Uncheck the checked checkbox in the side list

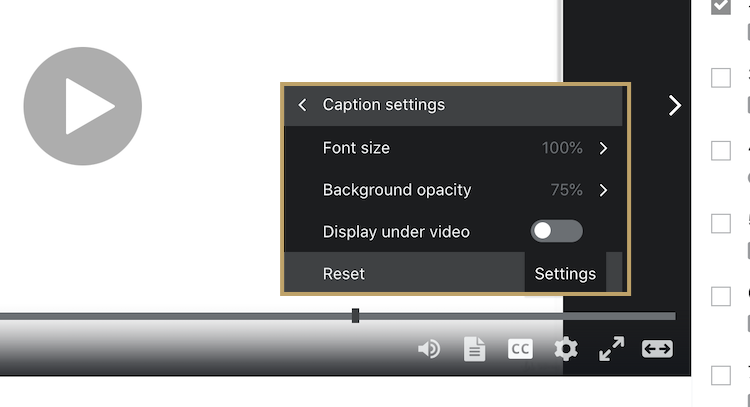(721, 7)
